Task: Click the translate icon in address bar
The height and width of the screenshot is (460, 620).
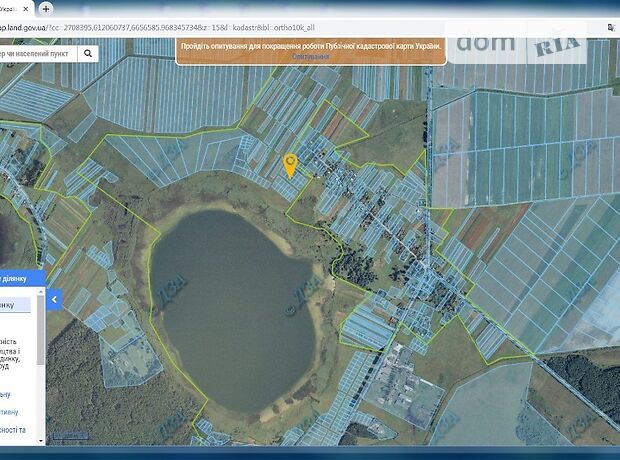Action: point(611,27)
